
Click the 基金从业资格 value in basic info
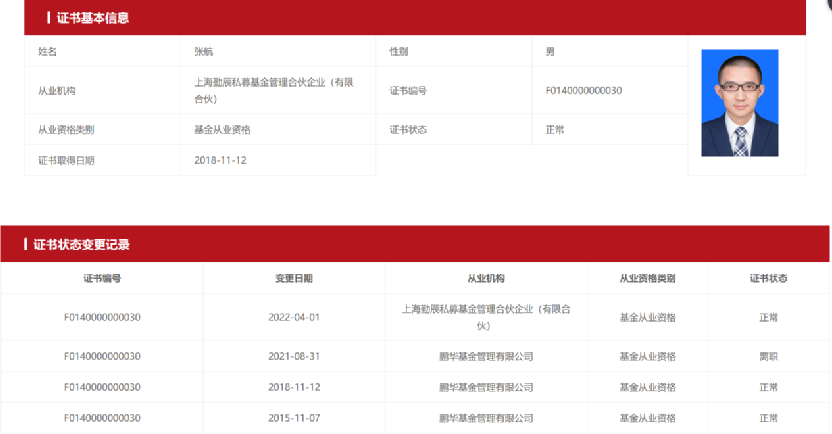(x=222, y=130)
